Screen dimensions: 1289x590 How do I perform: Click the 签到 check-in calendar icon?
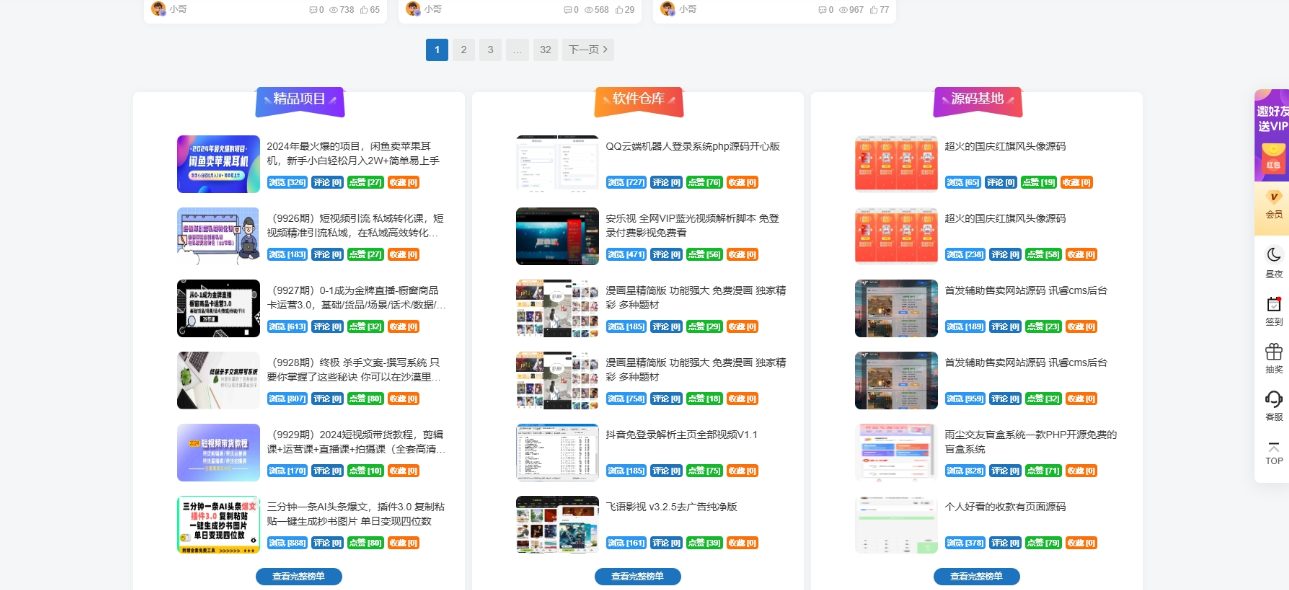[1273, 310]
